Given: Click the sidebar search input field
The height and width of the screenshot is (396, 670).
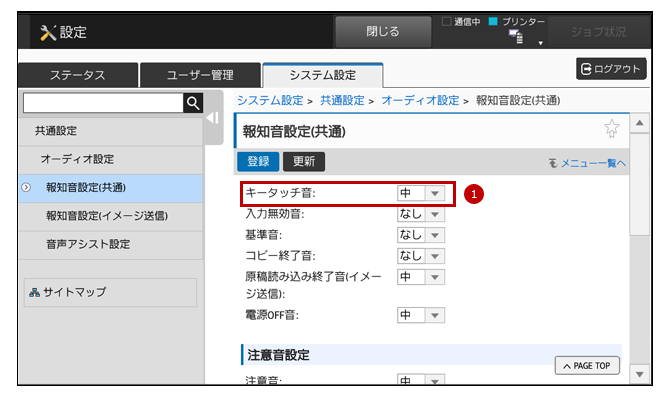Looking at the screenshot, I should 103,103.
